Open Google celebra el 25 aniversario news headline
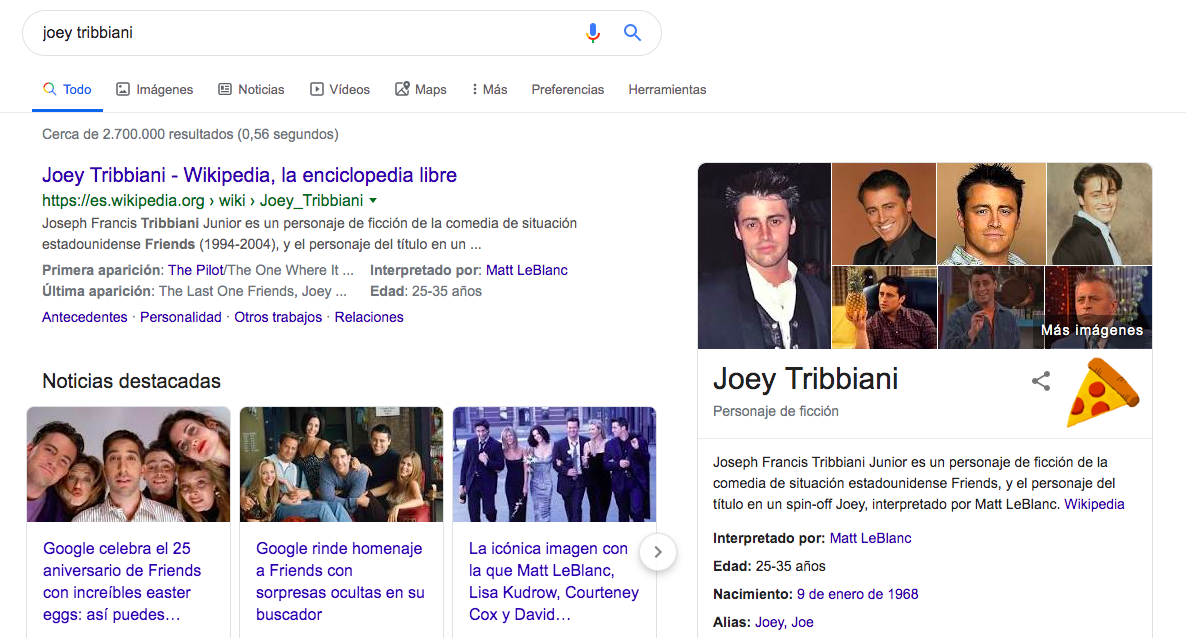1186x638 pixels. pyautogui.click(x=123, y=581)
